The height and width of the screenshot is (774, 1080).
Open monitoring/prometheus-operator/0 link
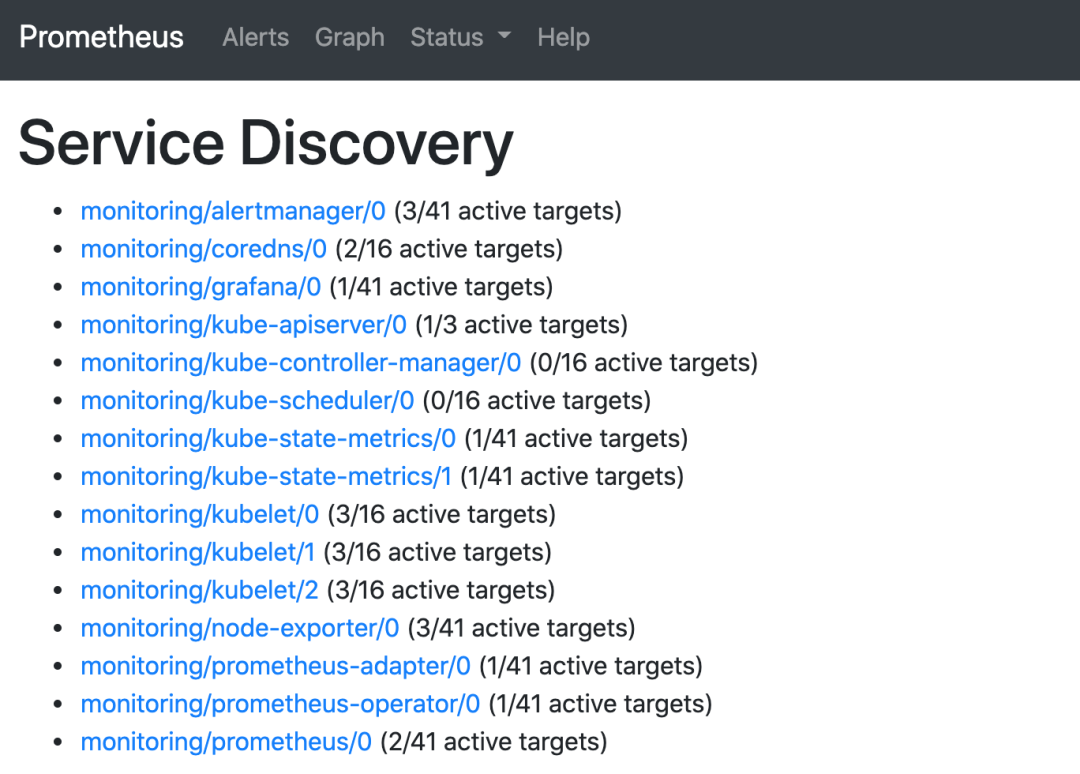pyautogui.click(x=280, y=704)
